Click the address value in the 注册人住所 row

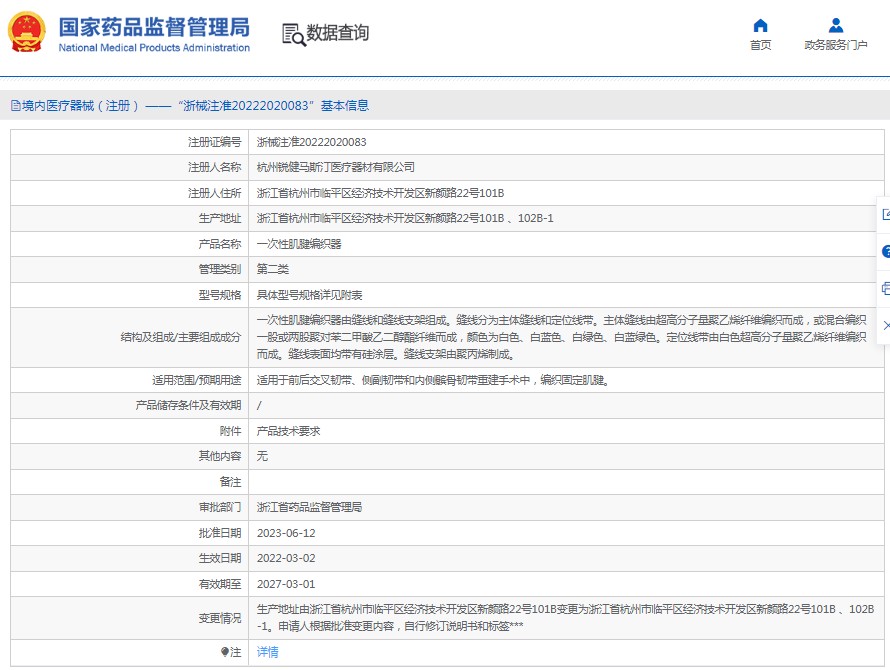click(380, 193)
